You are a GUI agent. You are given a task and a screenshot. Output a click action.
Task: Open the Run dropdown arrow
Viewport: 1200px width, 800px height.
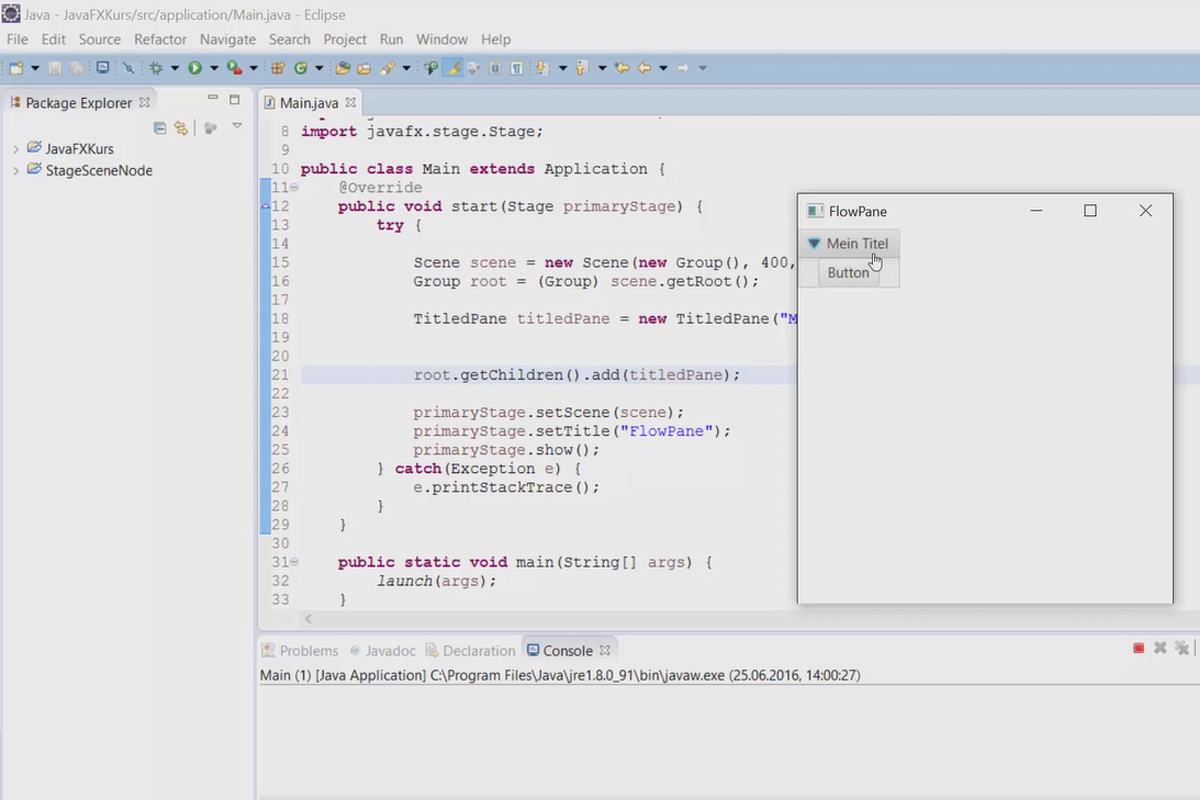pyautogui.click(x=215, y=67)
